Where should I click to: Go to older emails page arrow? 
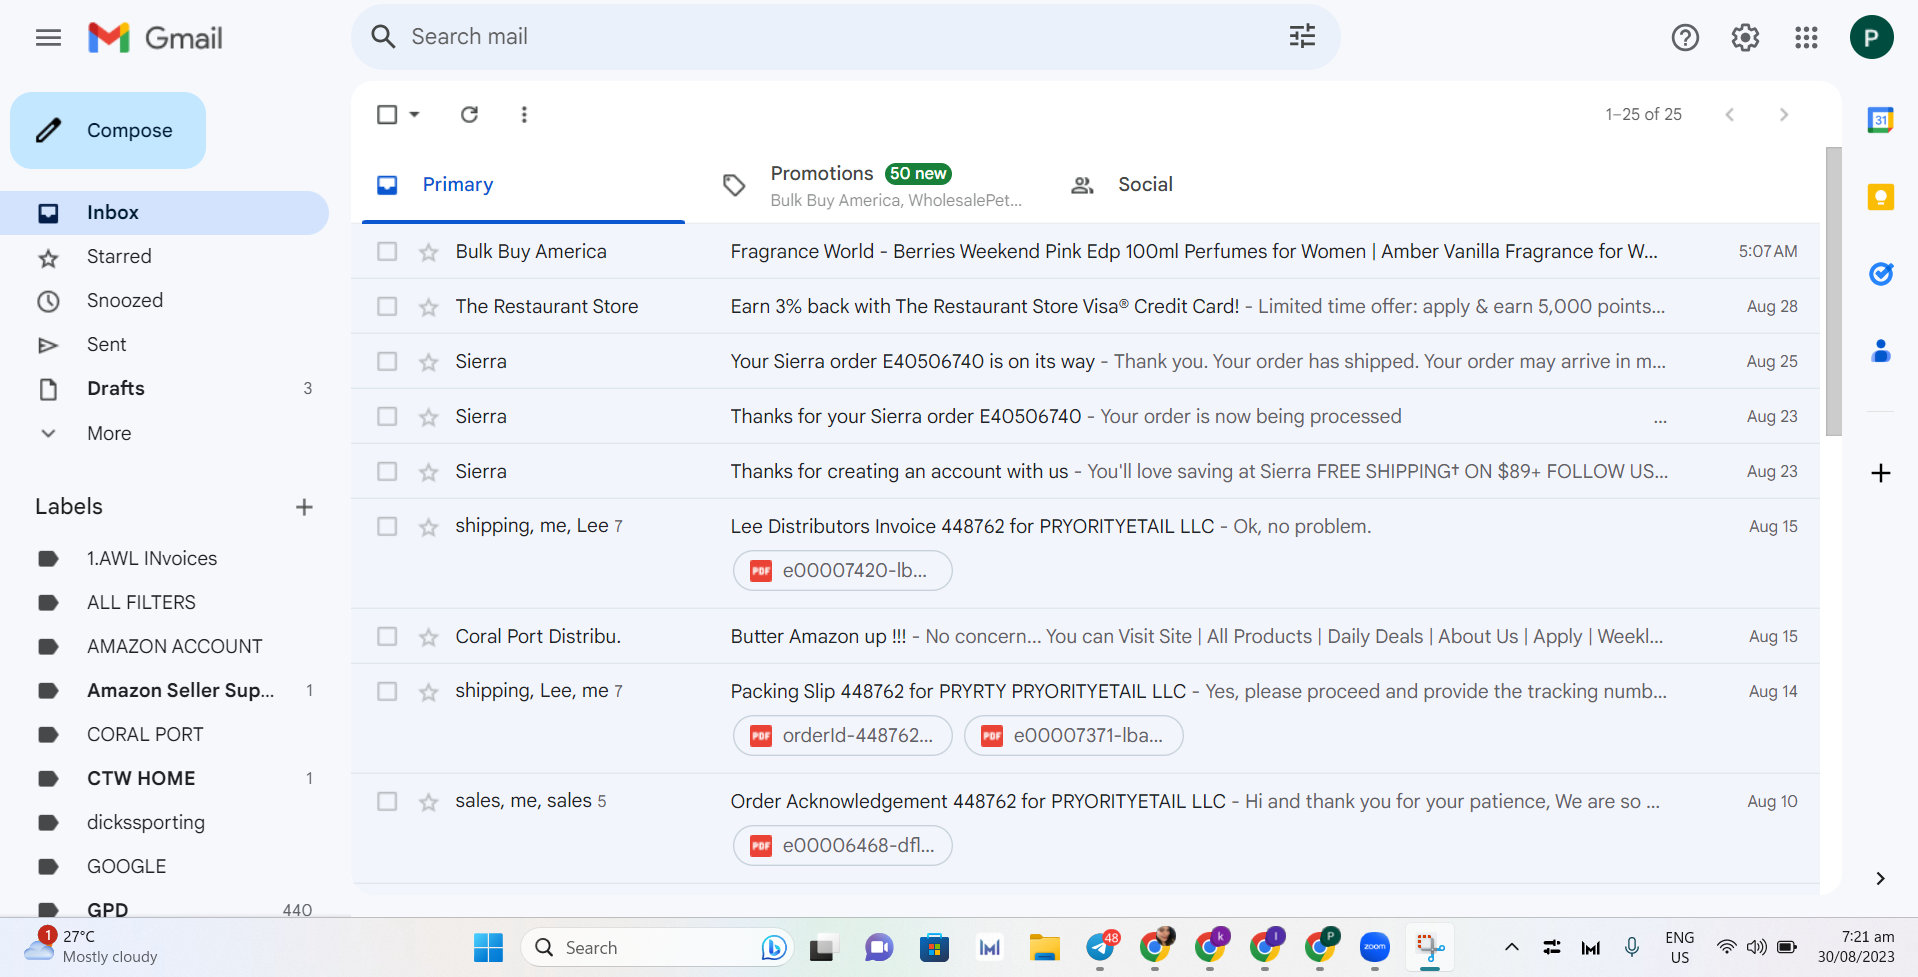[x=1784, y=115]
